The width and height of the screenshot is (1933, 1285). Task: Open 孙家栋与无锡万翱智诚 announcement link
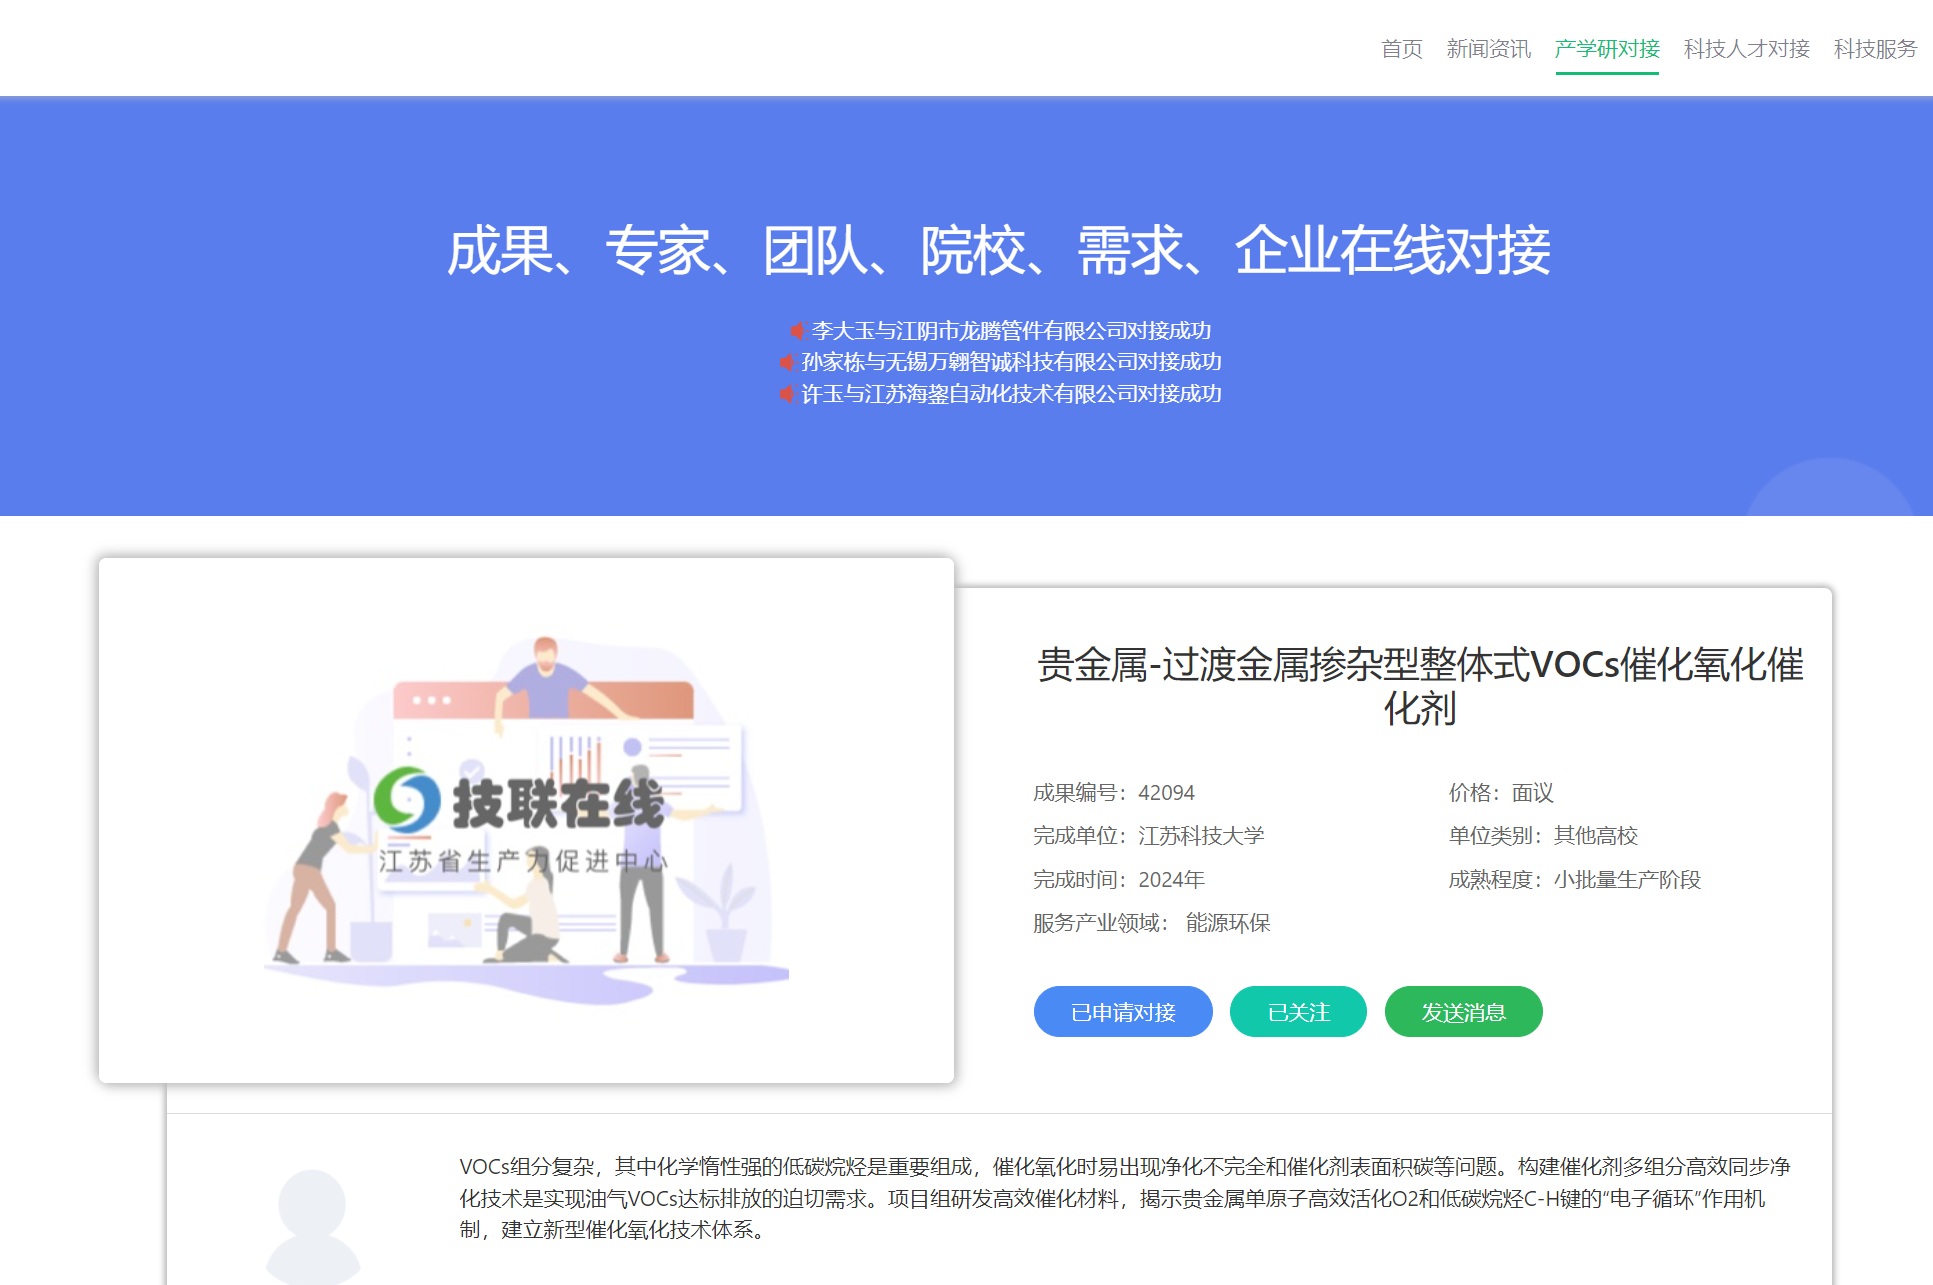1011,362
